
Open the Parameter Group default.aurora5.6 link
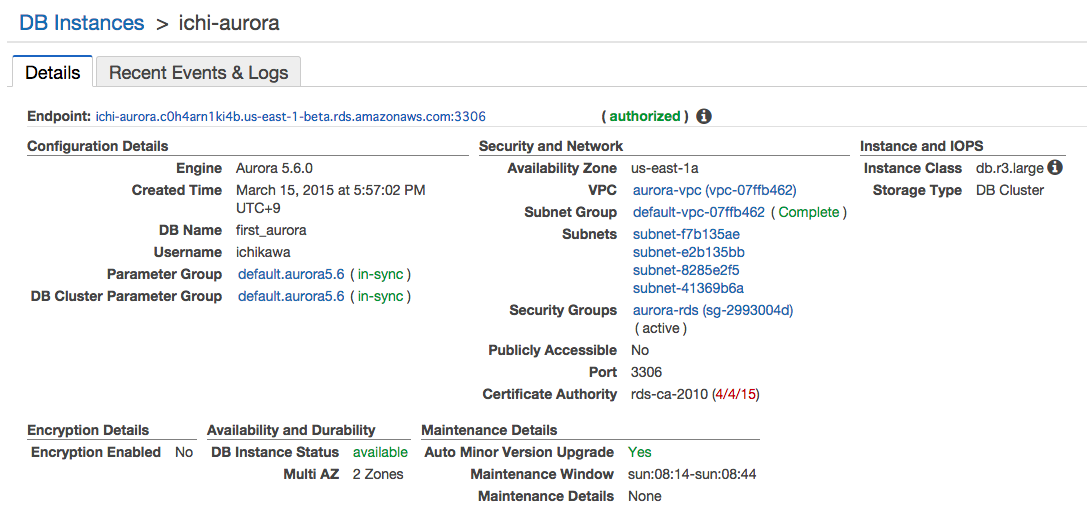click(x=291, y=274)
